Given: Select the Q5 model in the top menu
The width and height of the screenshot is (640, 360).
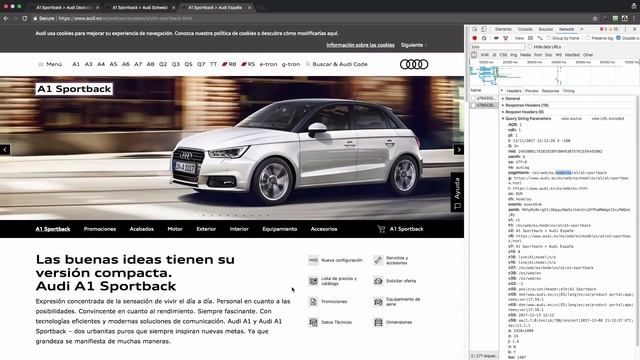Looking at the screenshot, I should [x=188, y=64].
